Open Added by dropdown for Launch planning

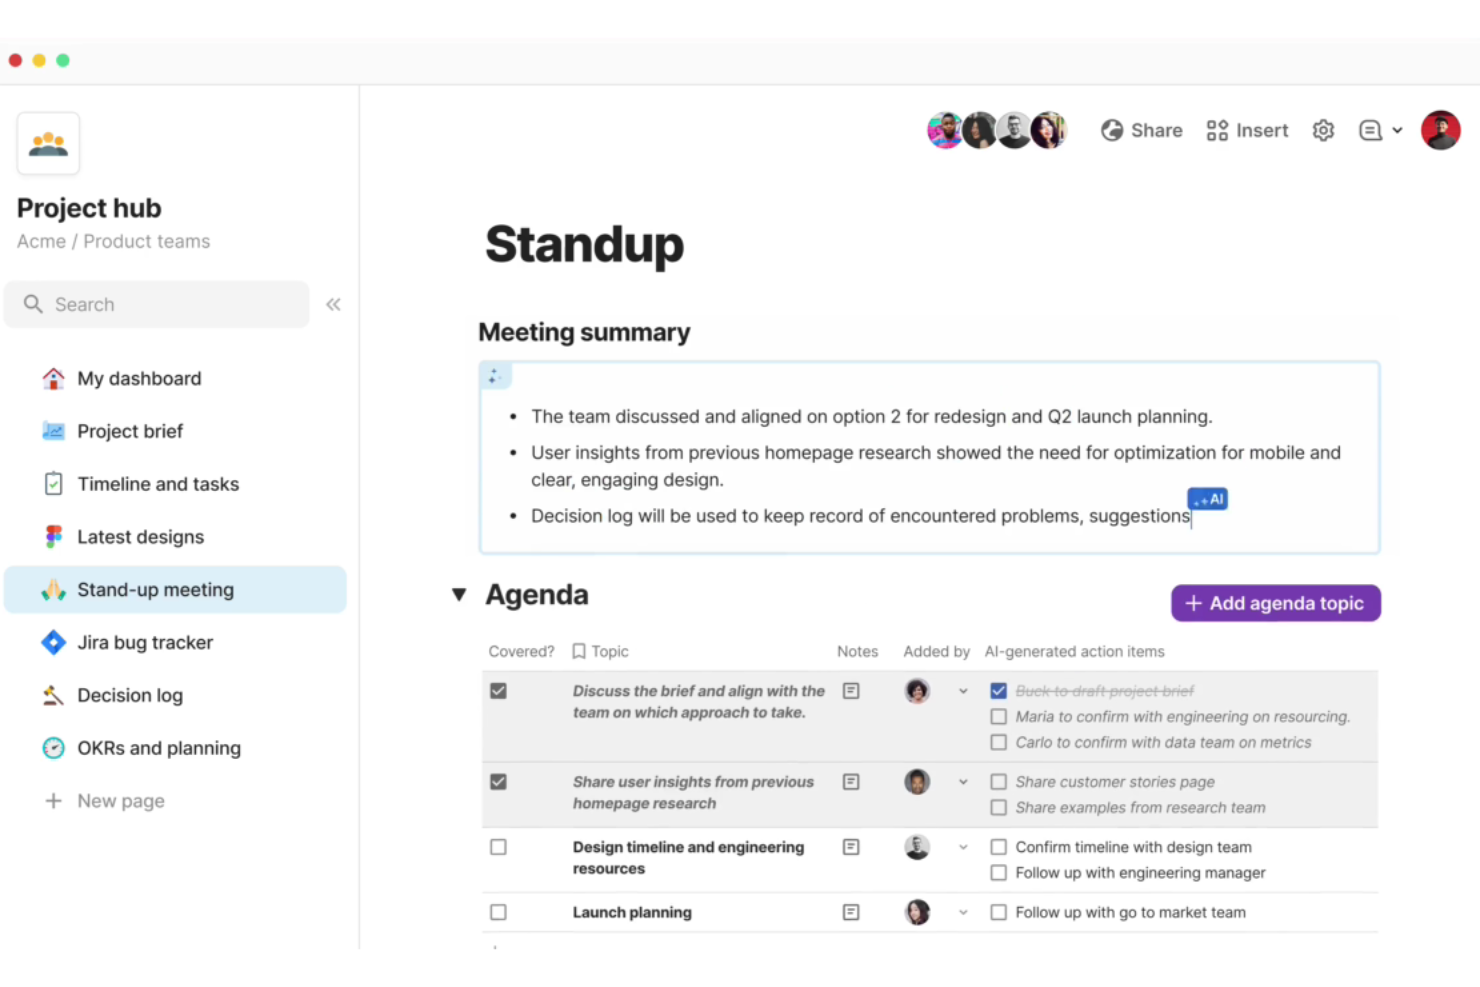963,912
